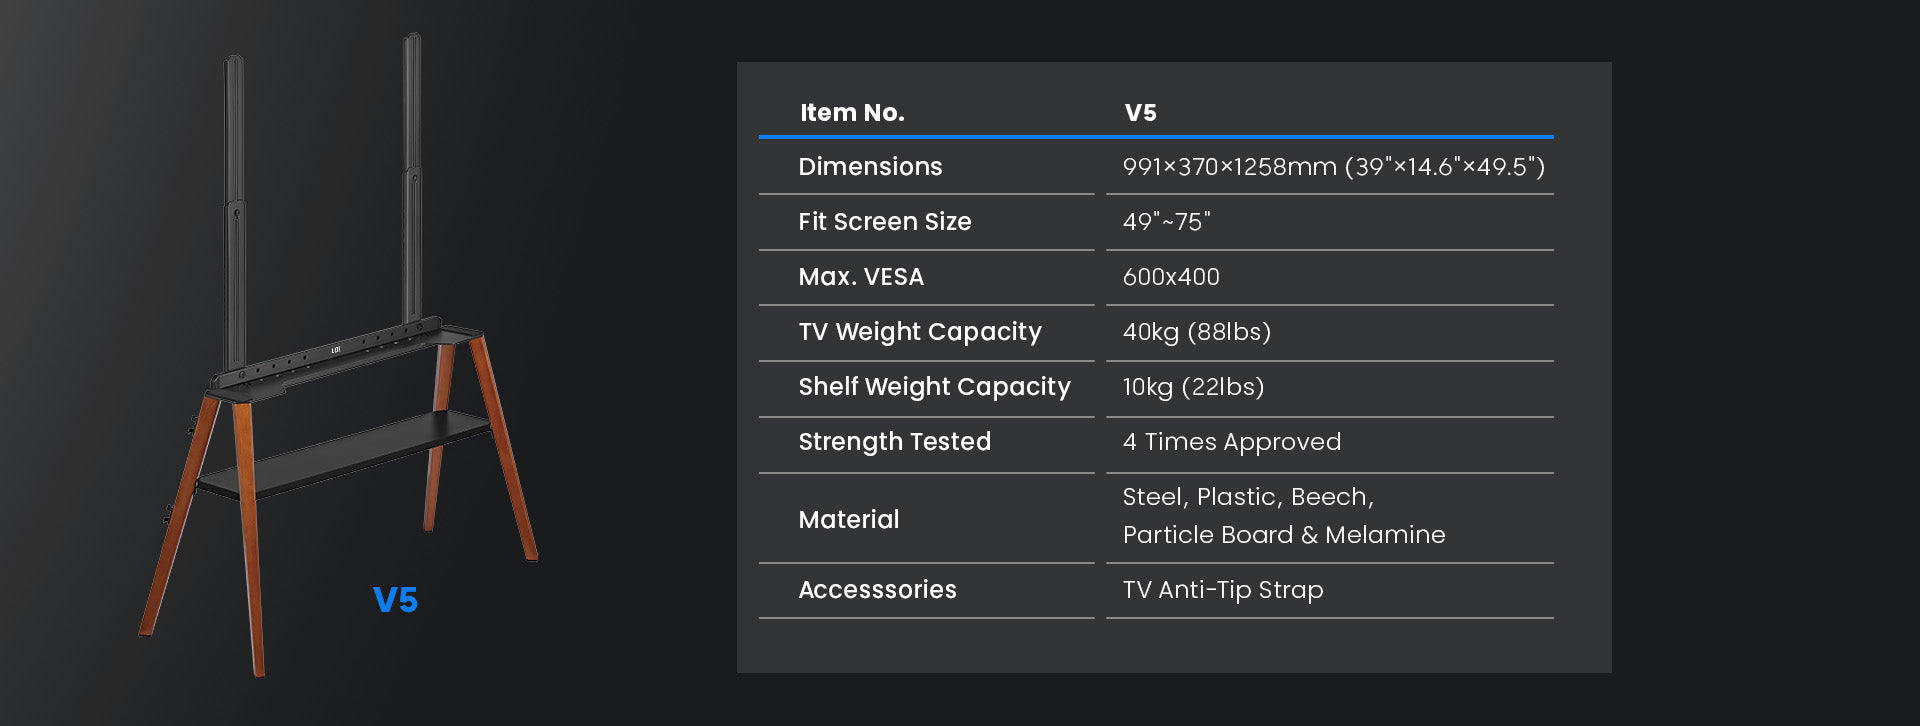Select the Dimensions row label

(870, 167)
